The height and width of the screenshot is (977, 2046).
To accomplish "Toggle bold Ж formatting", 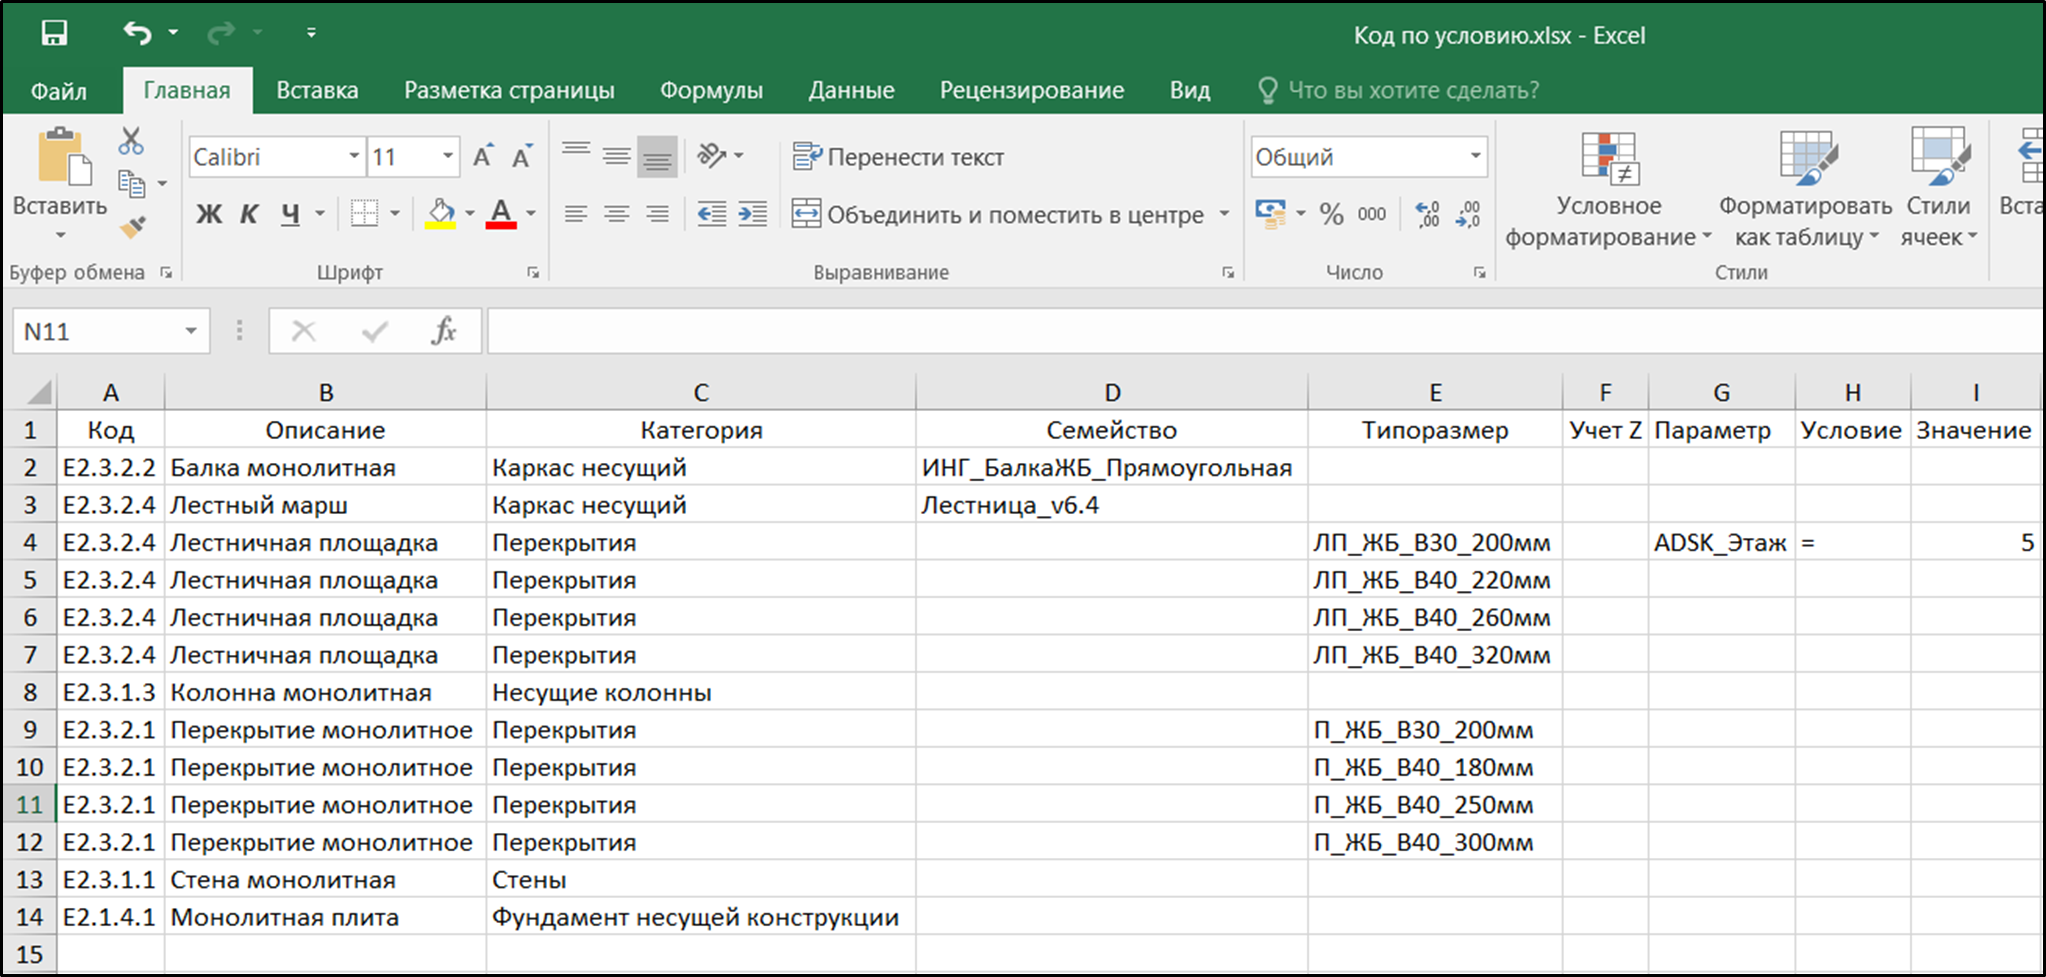I will (209, 214).
